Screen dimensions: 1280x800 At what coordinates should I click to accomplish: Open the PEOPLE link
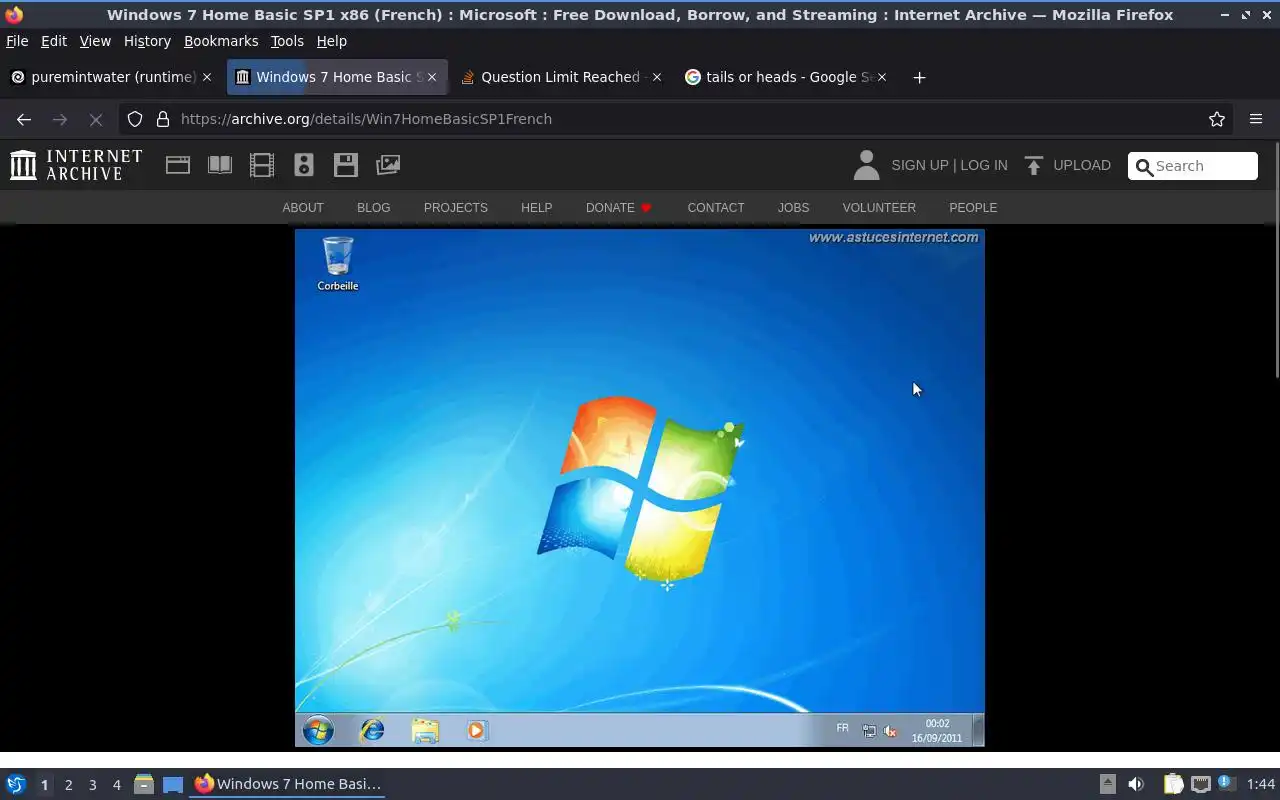pyautogui.click(x=973, y=208)
